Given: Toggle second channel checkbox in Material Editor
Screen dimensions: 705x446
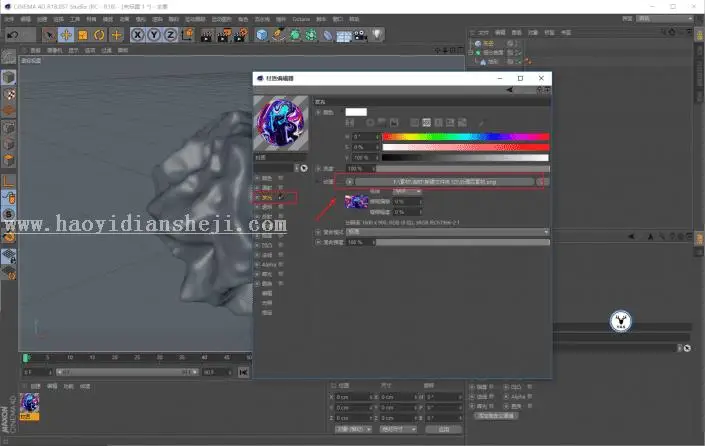Looking at the screenshot, I should tap(281, 187).
